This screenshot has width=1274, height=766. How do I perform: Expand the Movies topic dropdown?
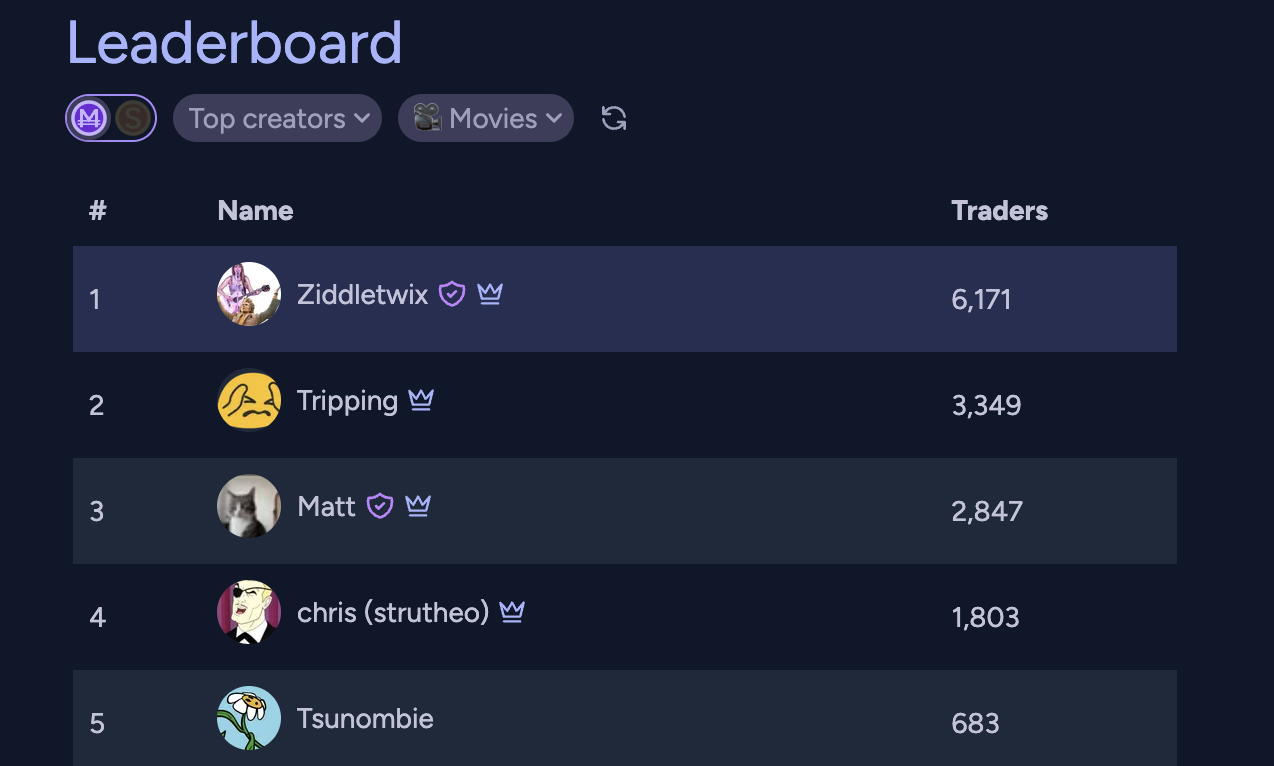pyautogui.click(x=486, y=119)
